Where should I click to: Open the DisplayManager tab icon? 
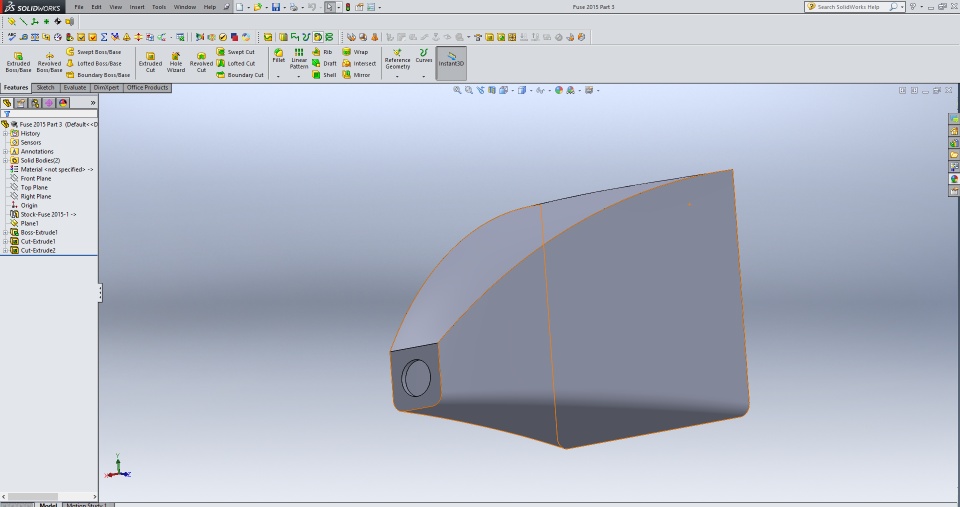click(63, 103)
